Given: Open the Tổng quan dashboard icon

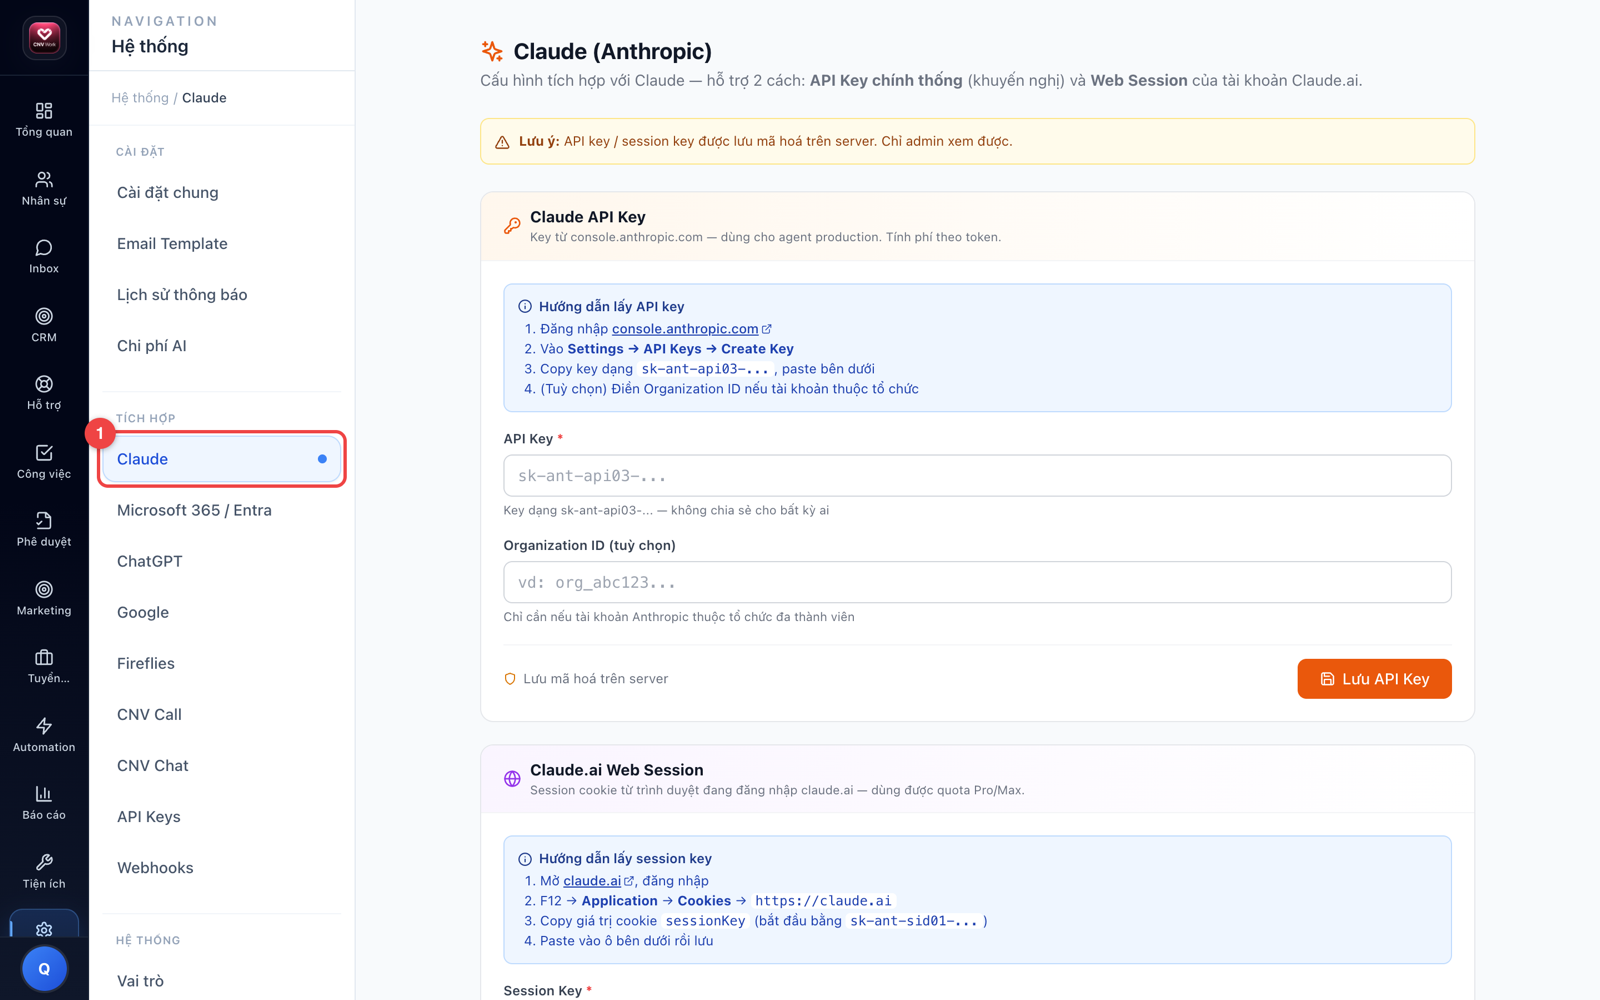Looking at the screenshot, I should coord(44,111).
